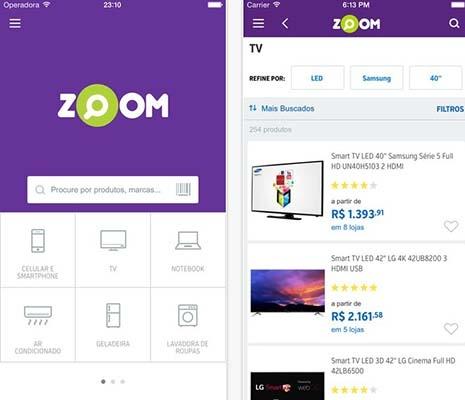Apply the 40" size refine filter
The height and width of the screenshot is (400, 465).
click(435, 78)
